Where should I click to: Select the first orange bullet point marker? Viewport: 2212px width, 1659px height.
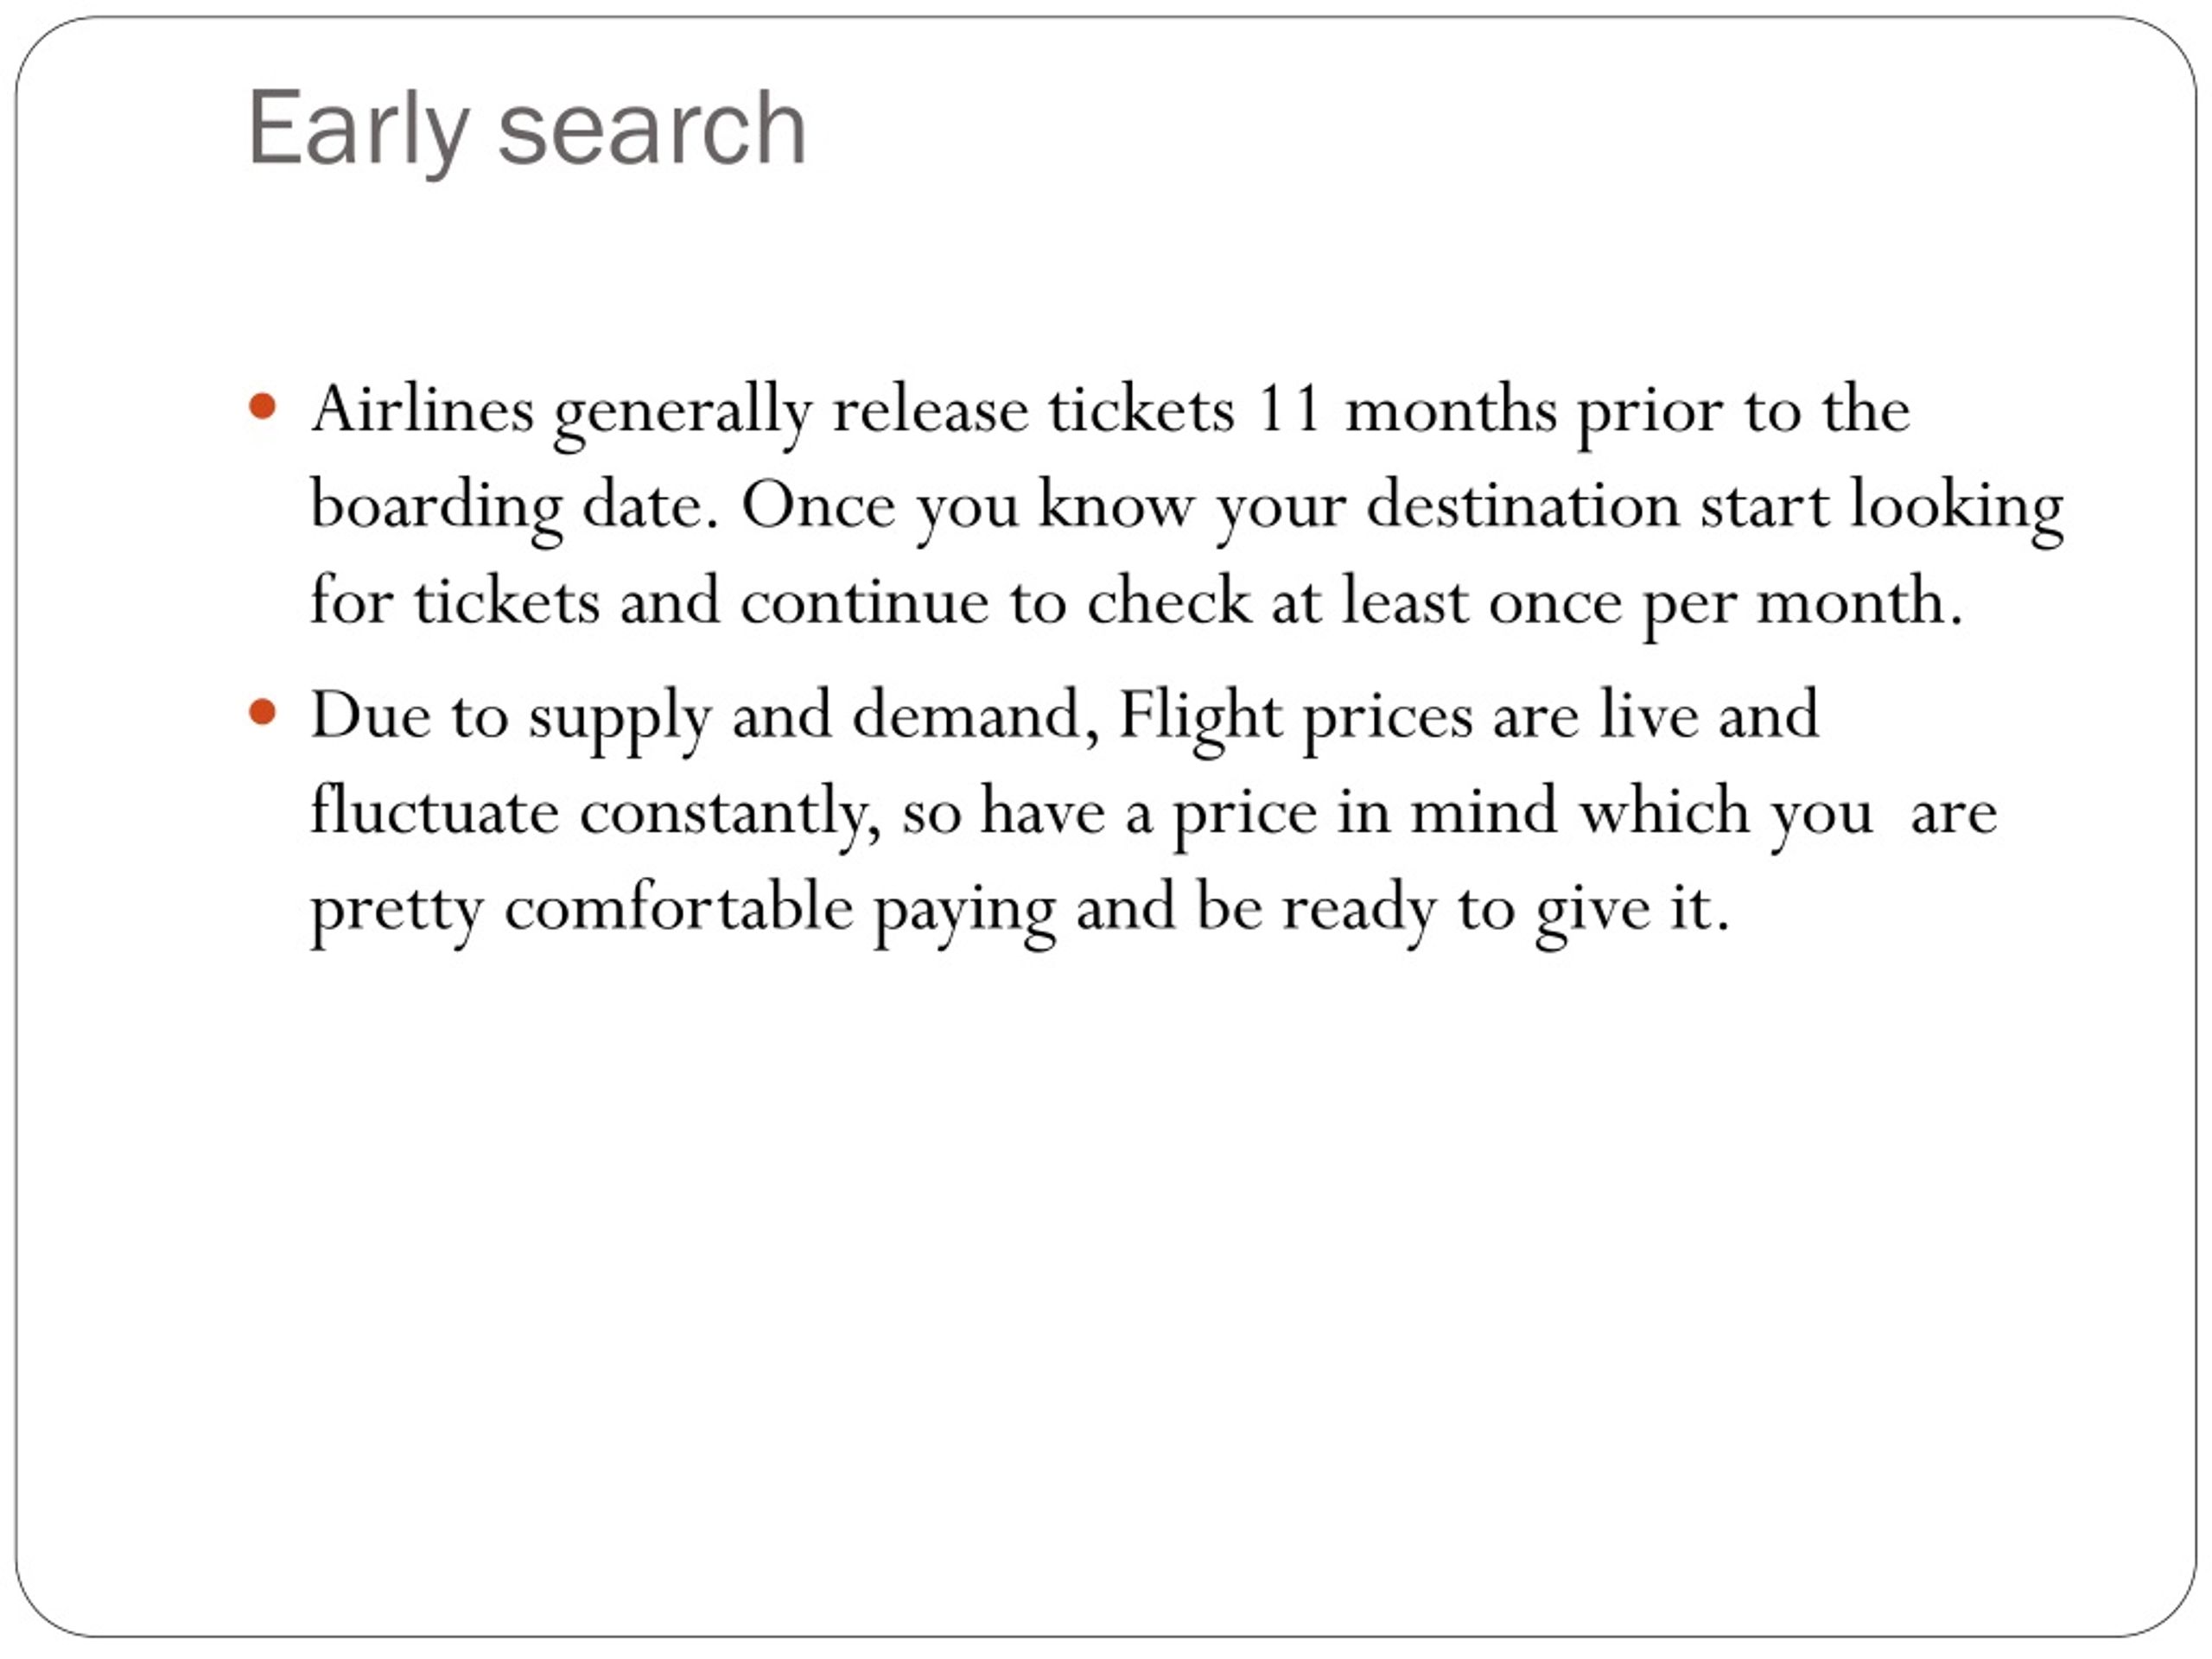coord(262,407)
